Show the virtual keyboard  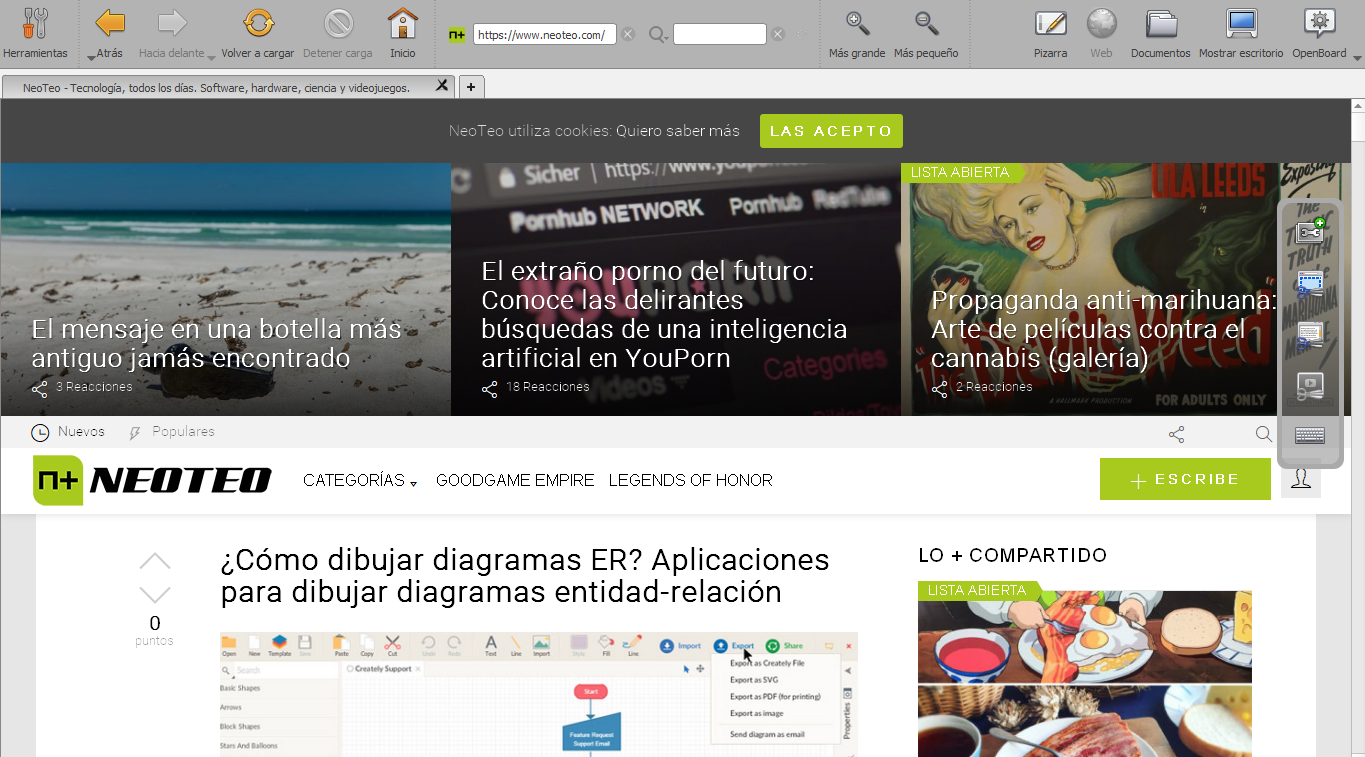click(1310, 435)
